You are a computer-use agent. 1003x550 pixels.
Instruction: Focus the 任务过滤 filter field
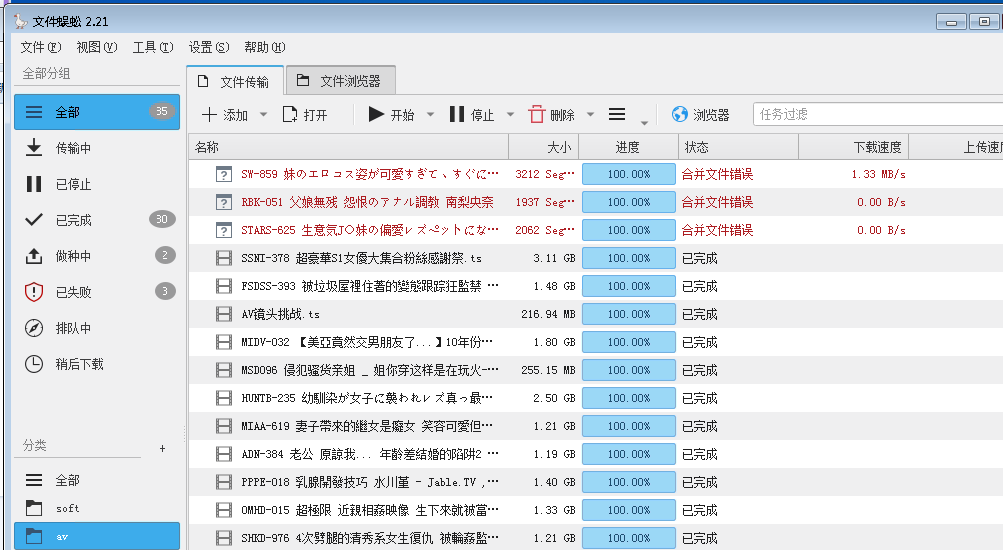click(878, 114)
